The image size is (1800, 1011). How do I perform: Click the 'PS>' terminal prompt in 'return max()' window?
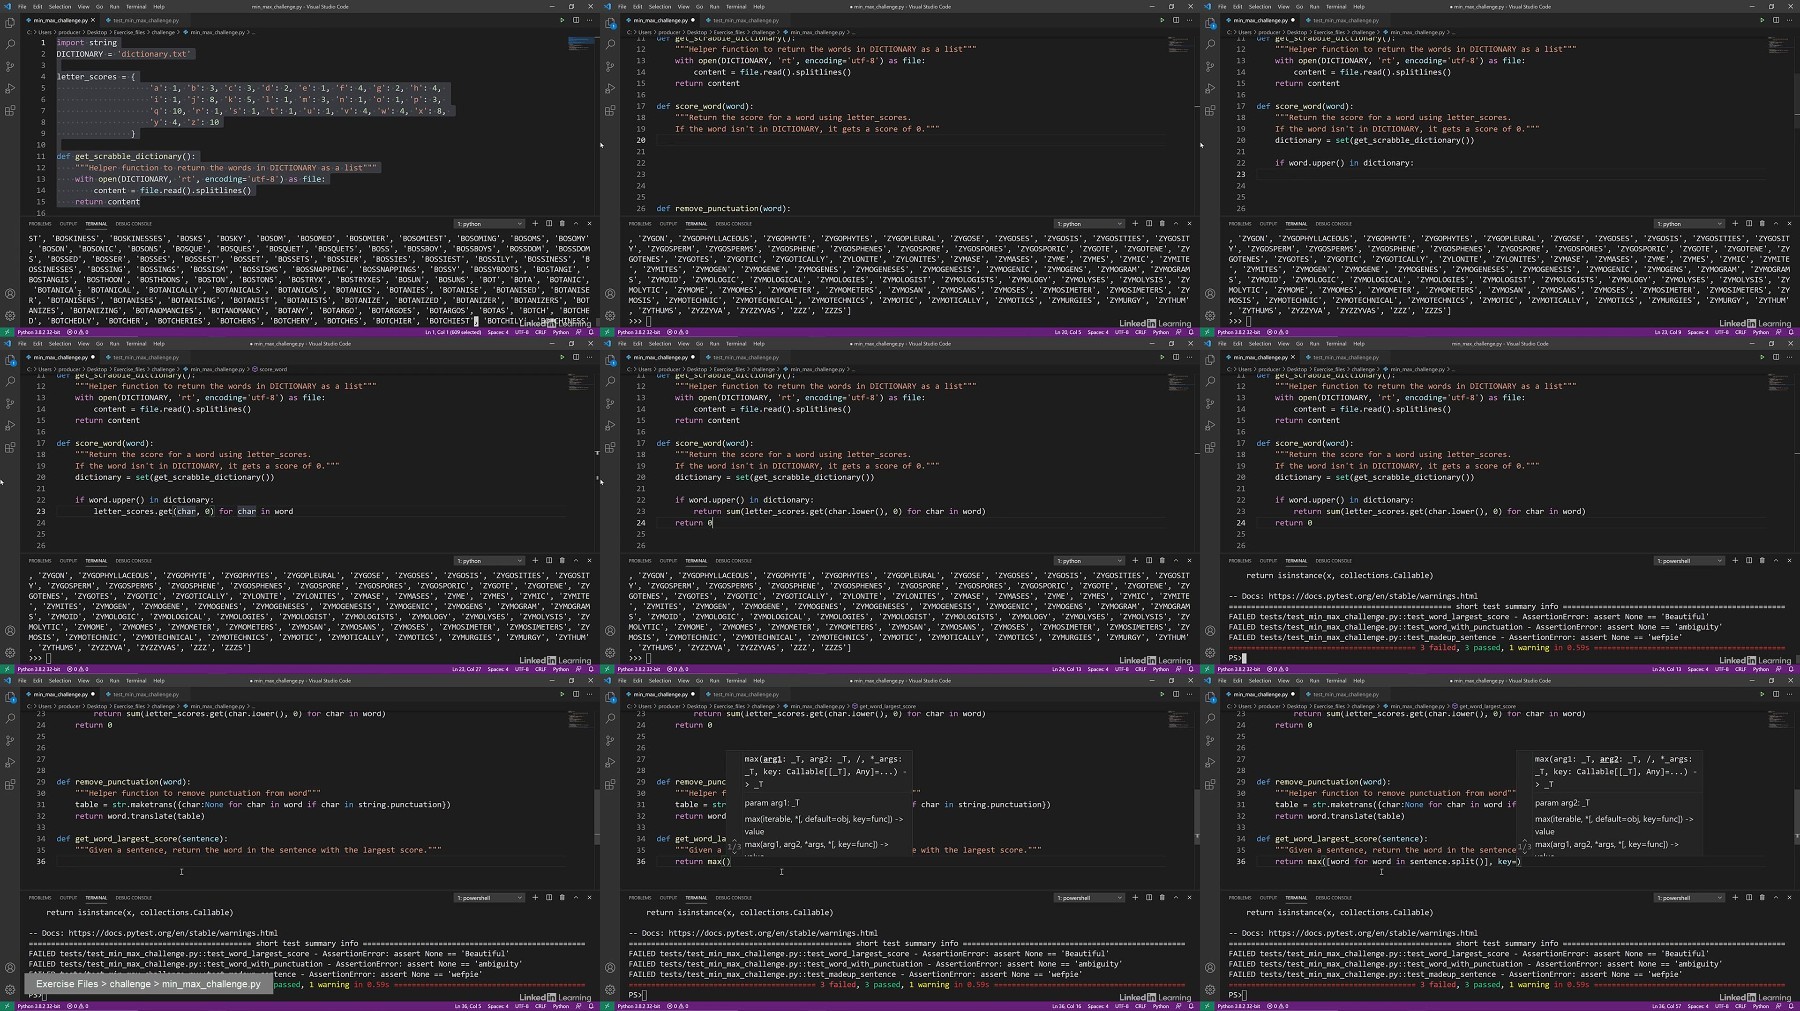tap(634, 995)
